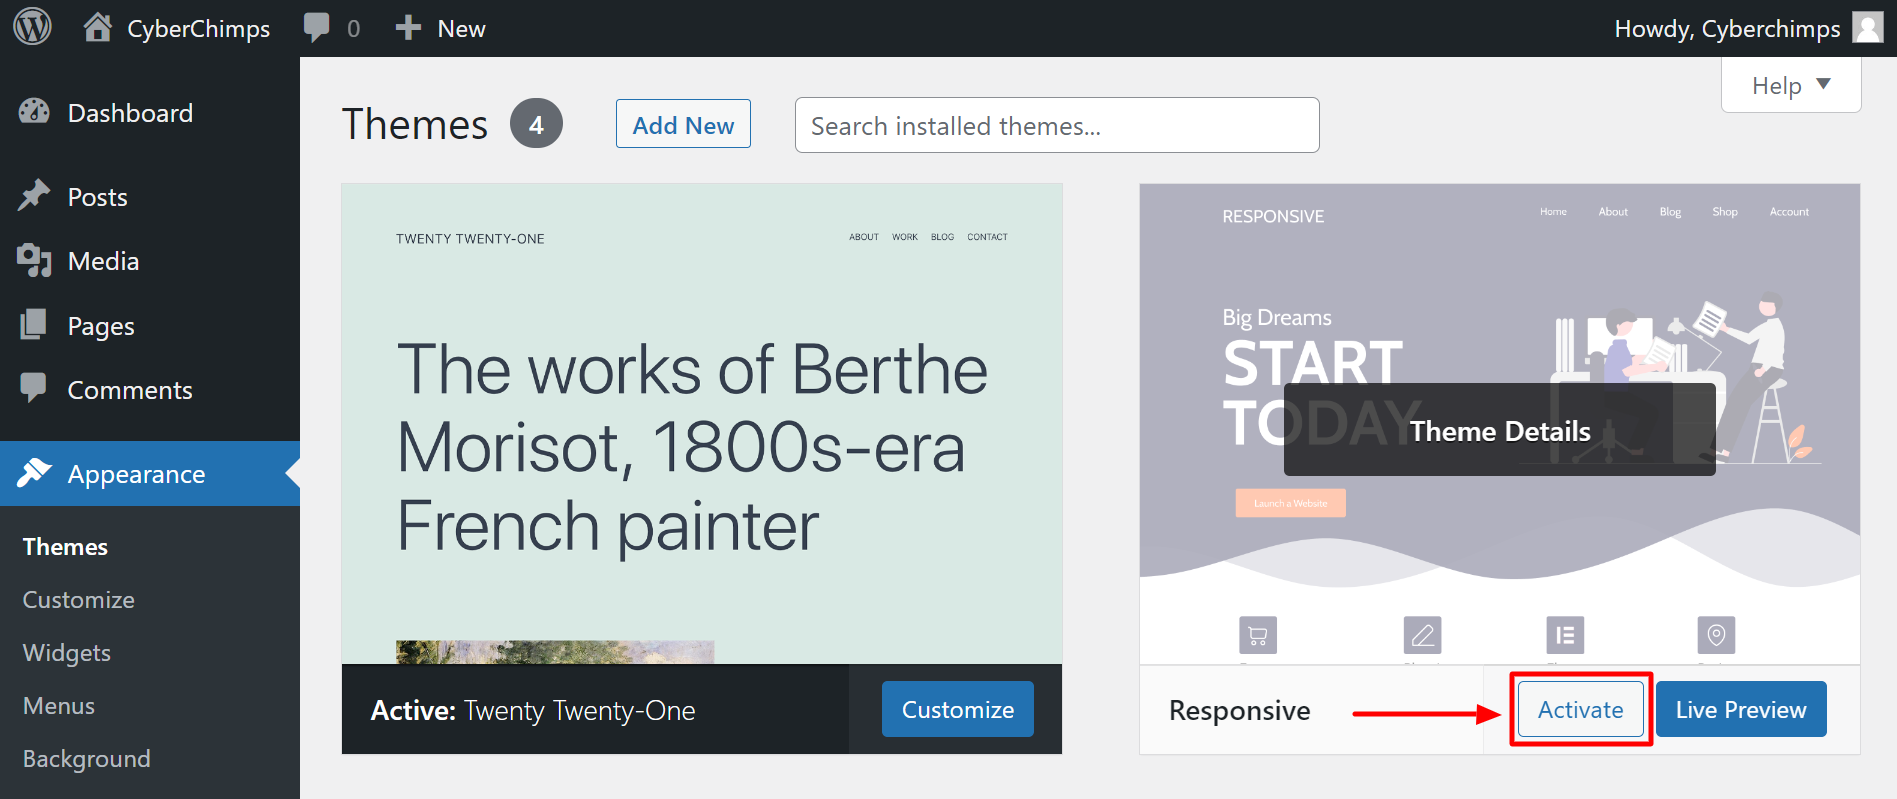The width and height of the screenshot is (1897, 799).
Task: Open Theme Details for Responsive
Action: (1500, 430)
